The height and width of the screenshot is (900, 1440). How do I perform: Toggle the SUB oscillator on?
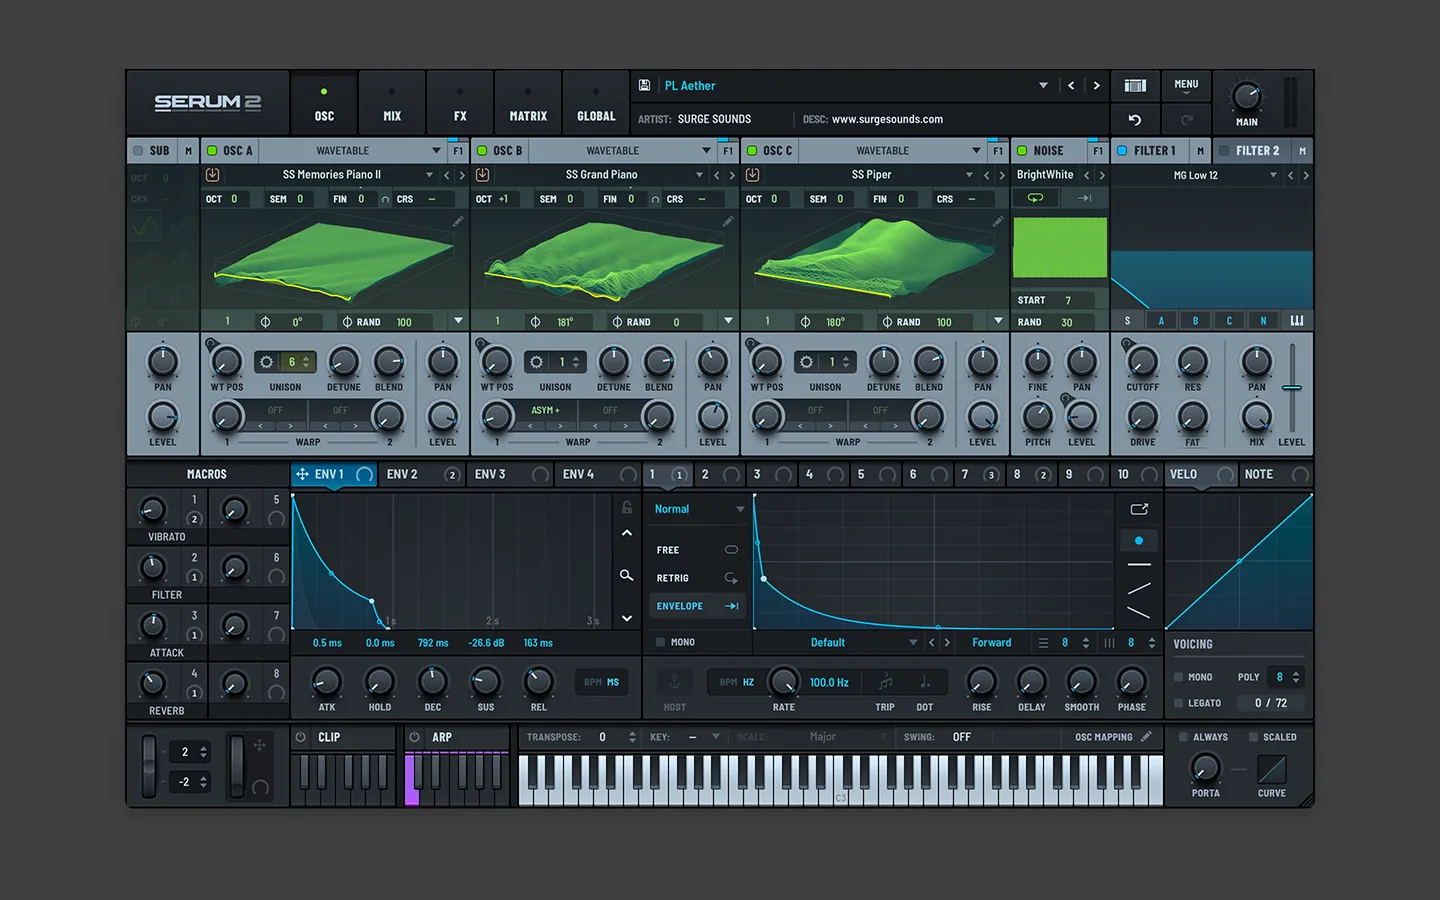coord(138,151)
